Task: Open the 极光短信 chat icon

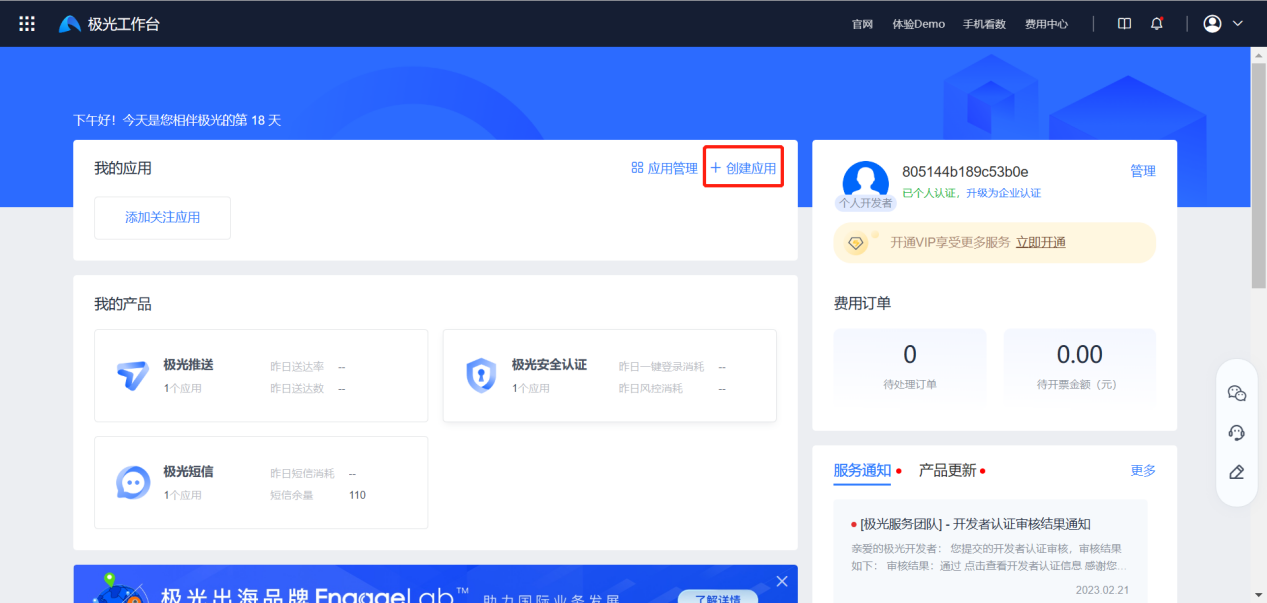Action: [x=133, y=482]
